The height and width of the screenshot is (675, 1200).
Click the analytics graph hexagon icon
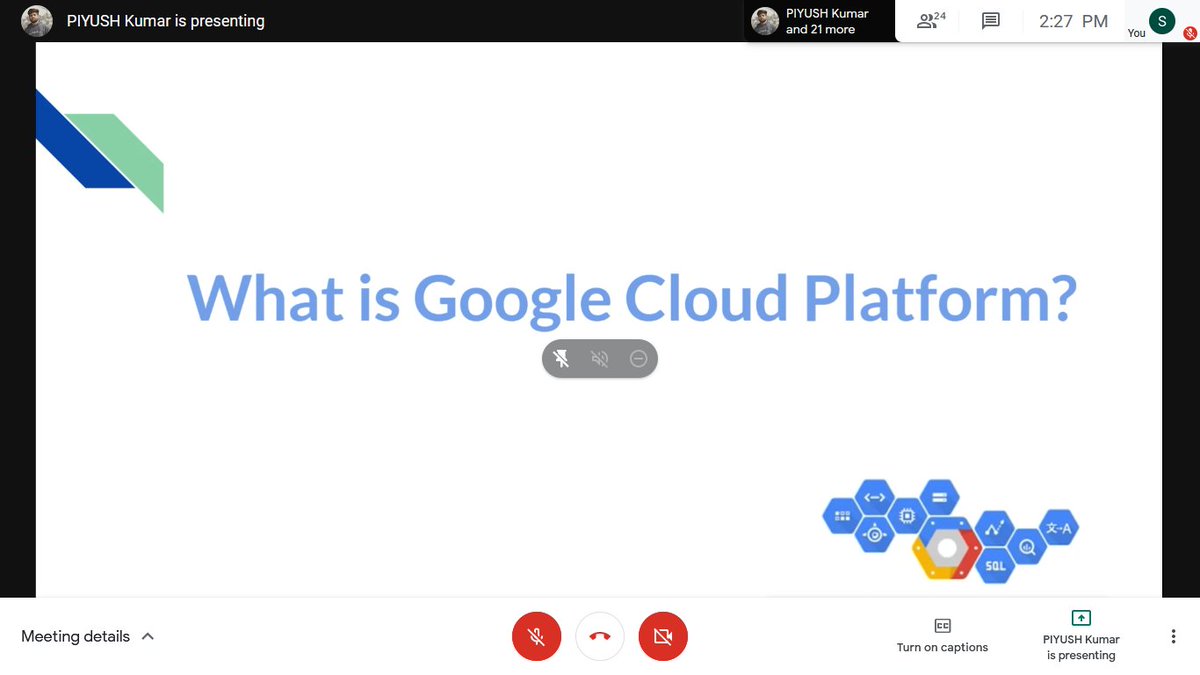[x=995, y=528]
